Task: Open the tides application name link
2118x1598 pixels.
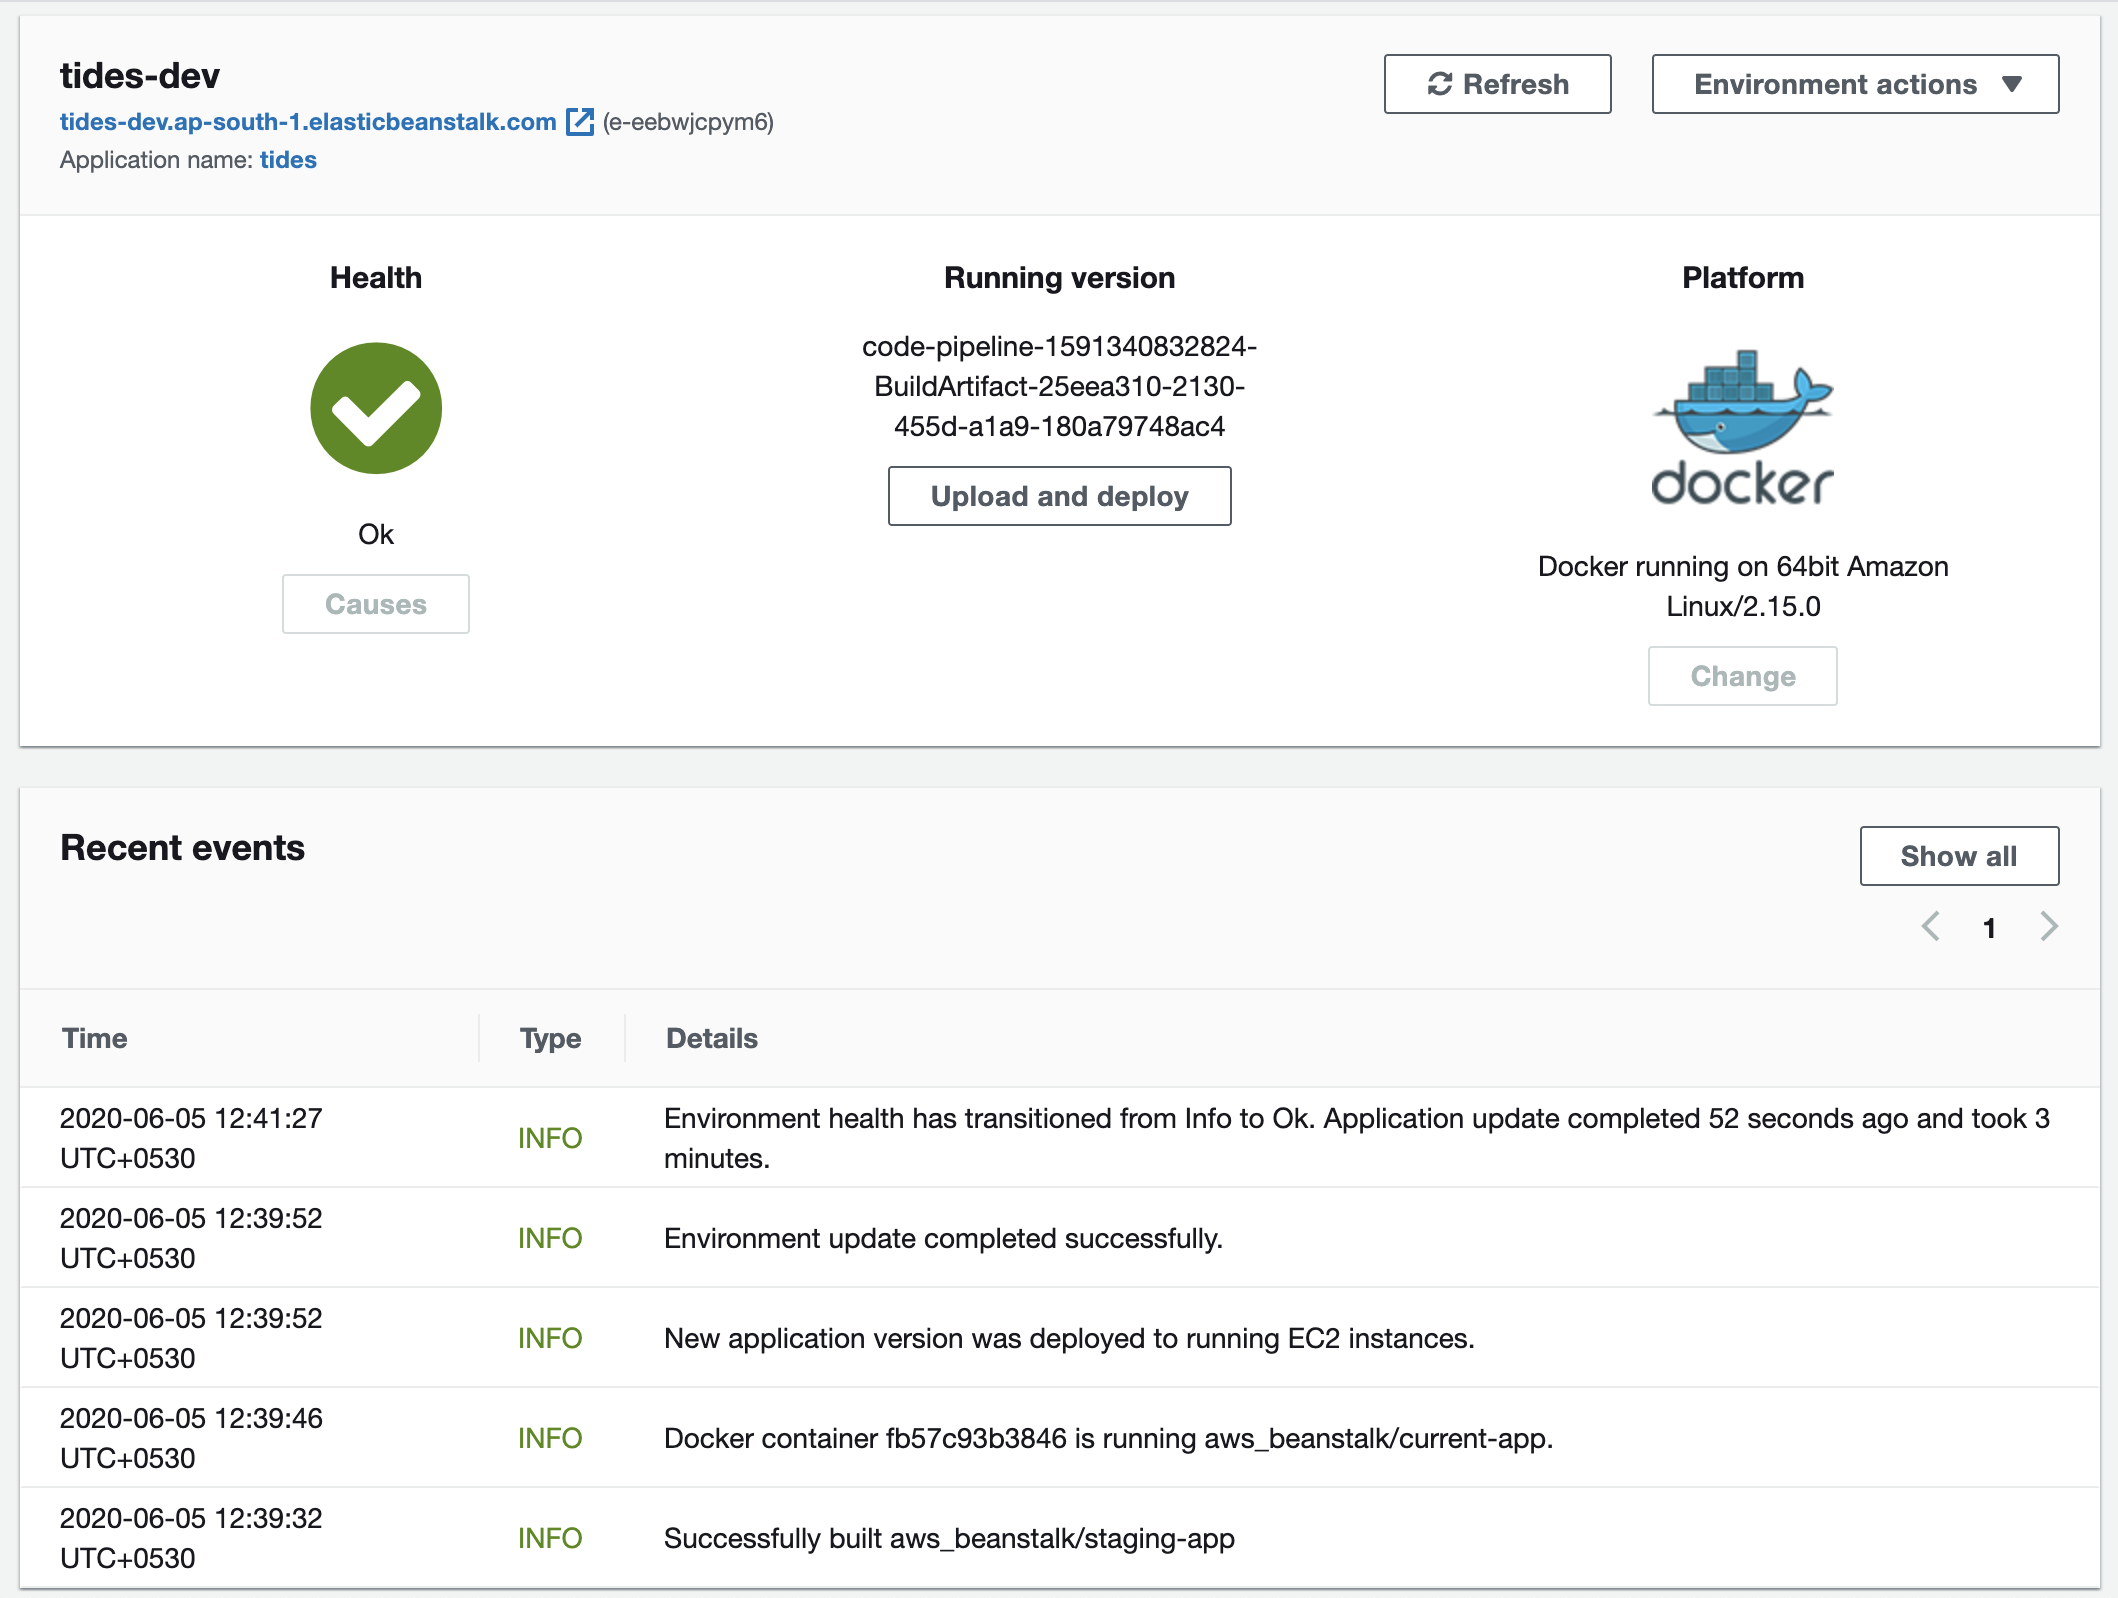Action: (x=288, y=160)
